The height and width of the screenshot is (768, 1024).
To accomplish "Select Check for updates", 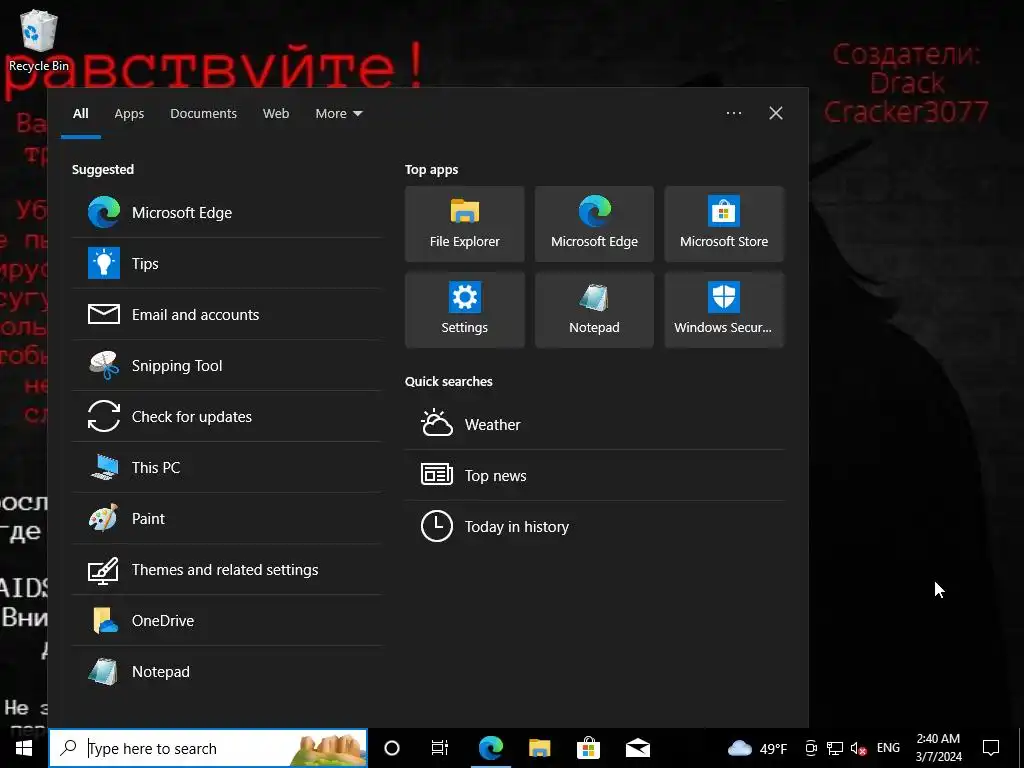I will (226, 416).
